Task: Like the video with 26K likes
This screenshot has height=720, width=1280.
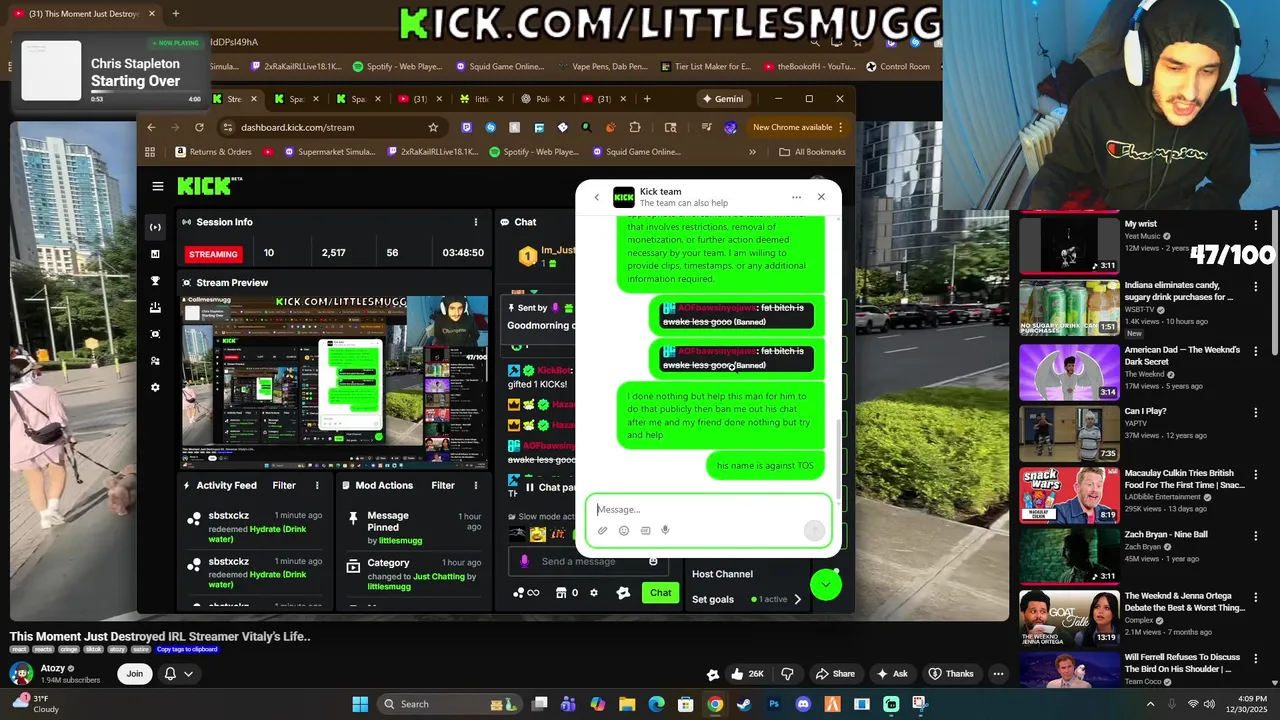Action: pyautogui.click(x=747, y=674)
